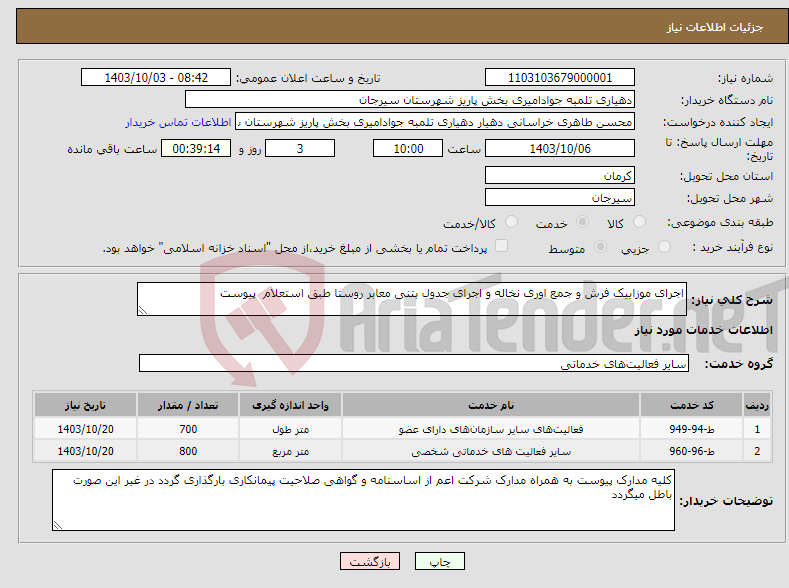Click the واحد اندازه گیری column header
789x588 pixels.
pyautogui.click(x=290, y=405)
